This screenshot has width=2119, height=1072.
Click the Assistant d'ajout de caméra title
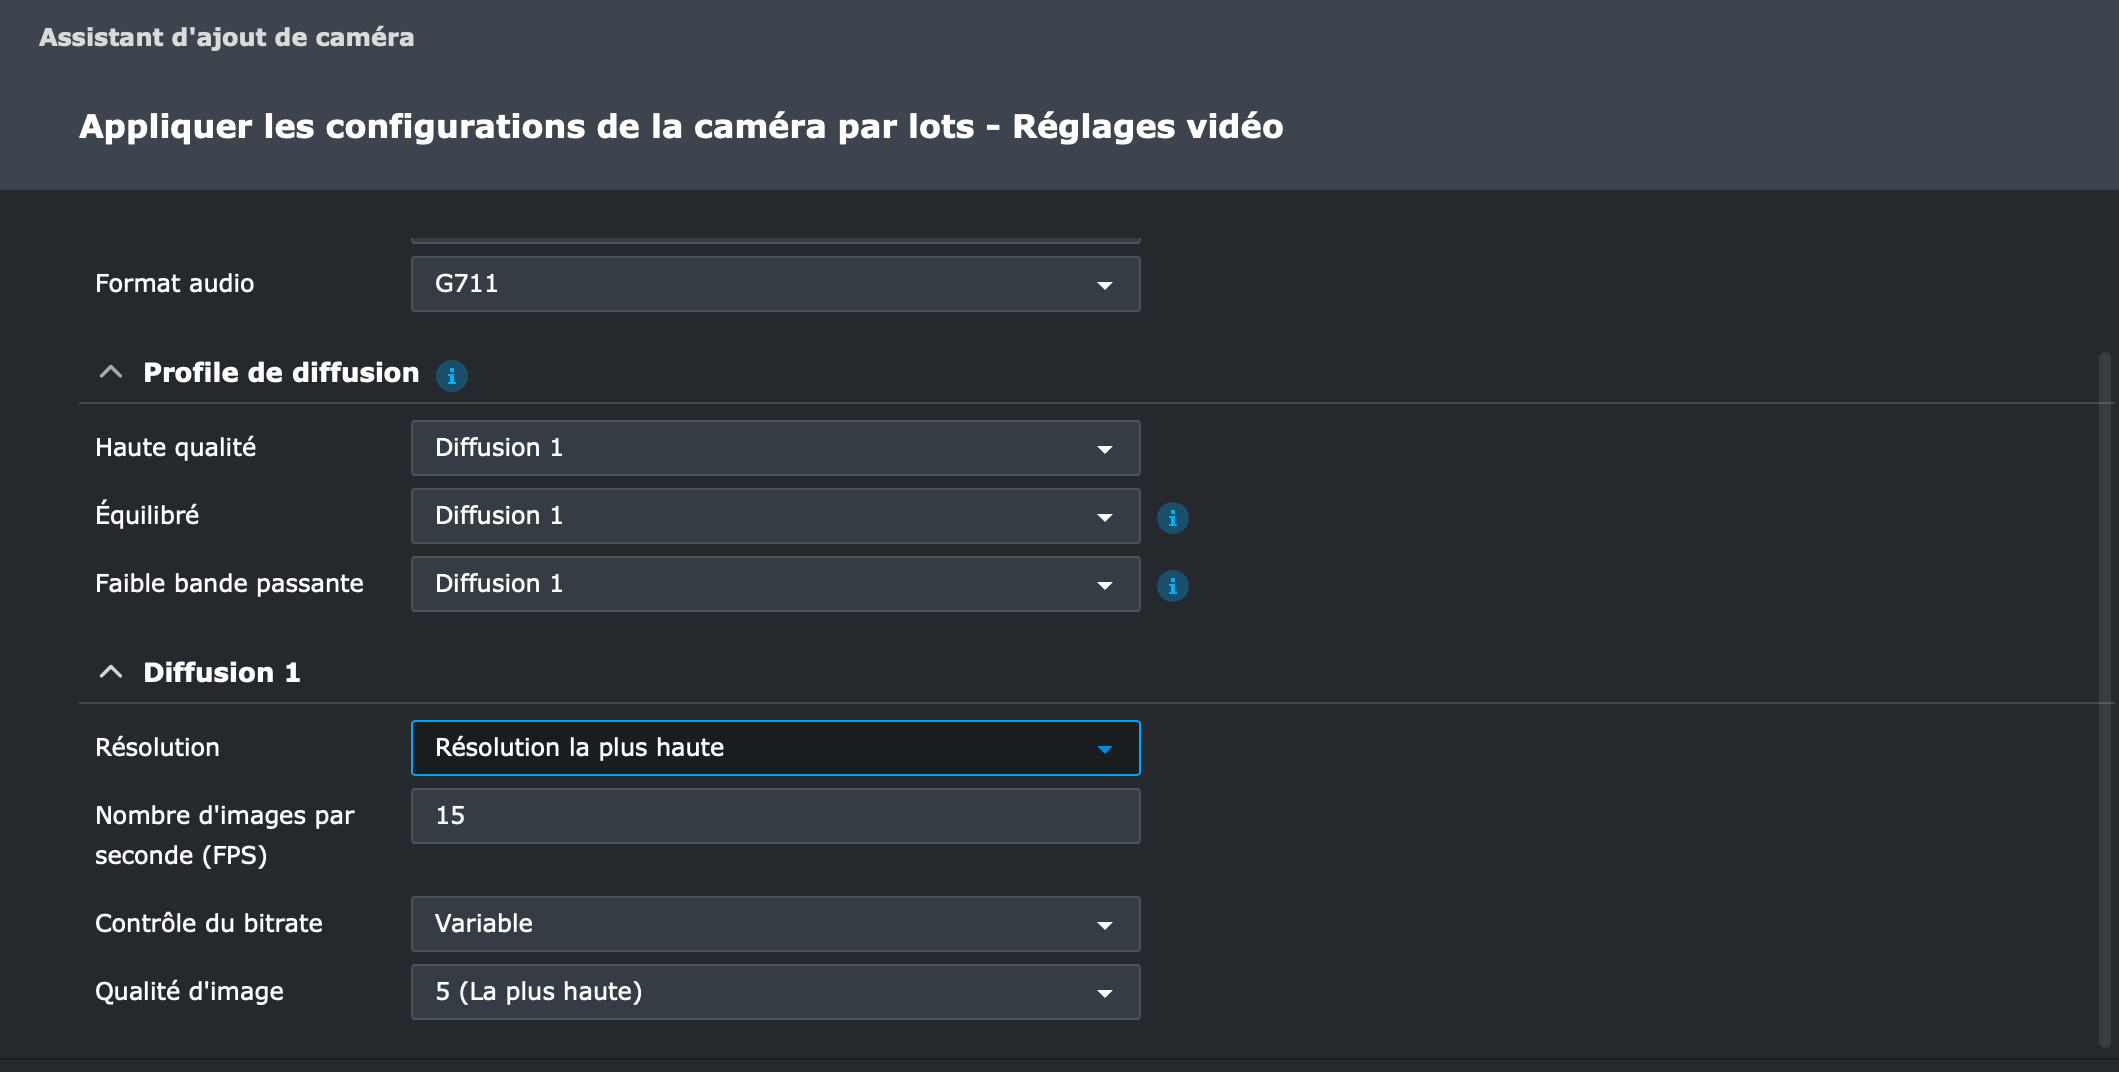pyautogui.click(x=226, y=37)
